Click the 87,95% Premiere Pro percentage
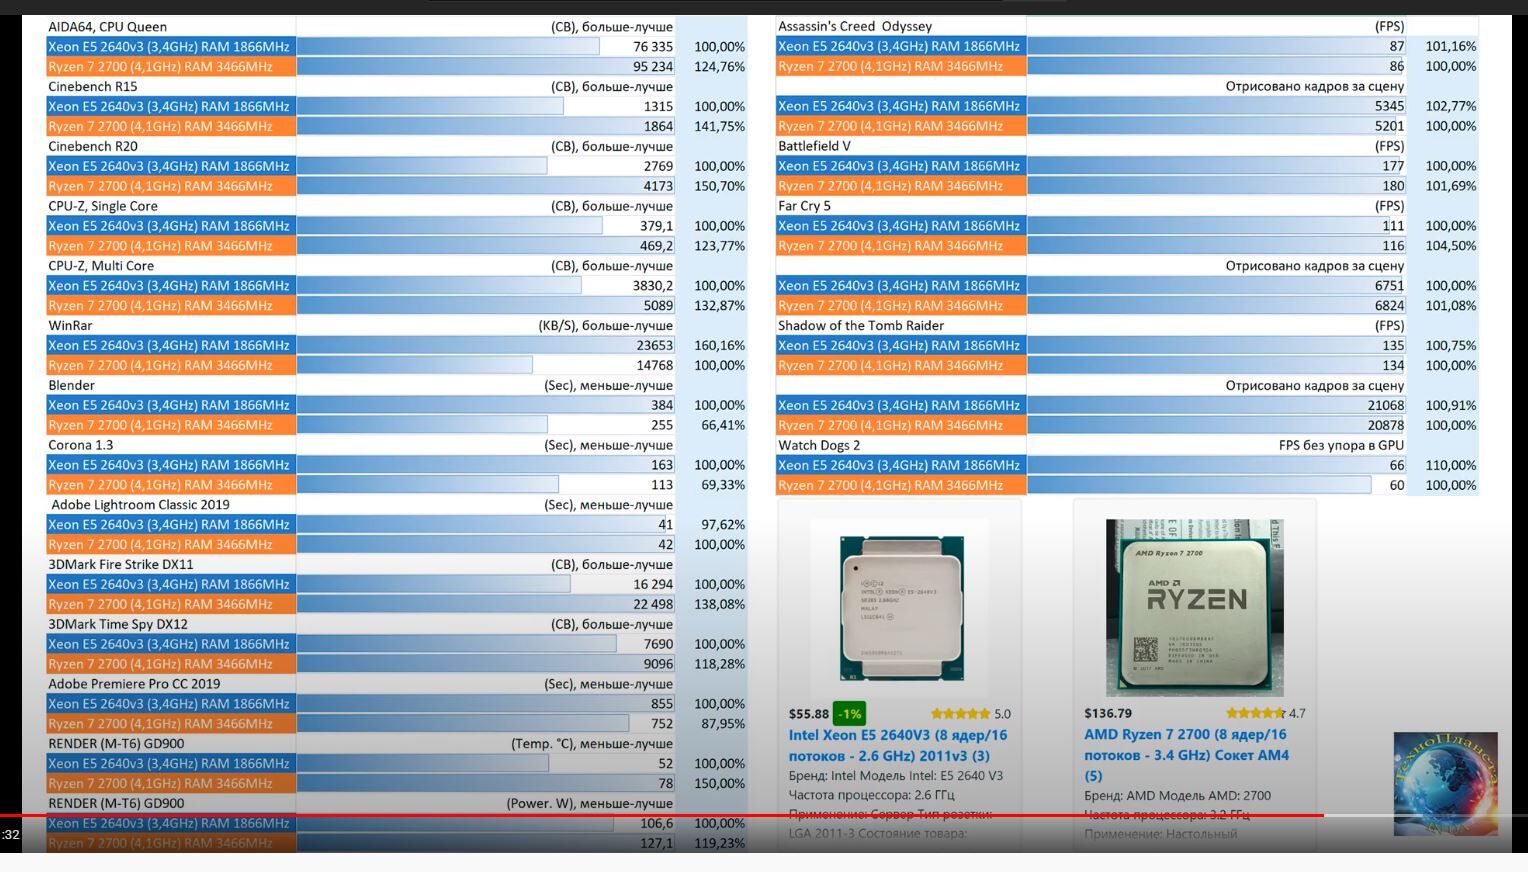The width and height of the screenshot is (1528, 872). pos(724,724)
